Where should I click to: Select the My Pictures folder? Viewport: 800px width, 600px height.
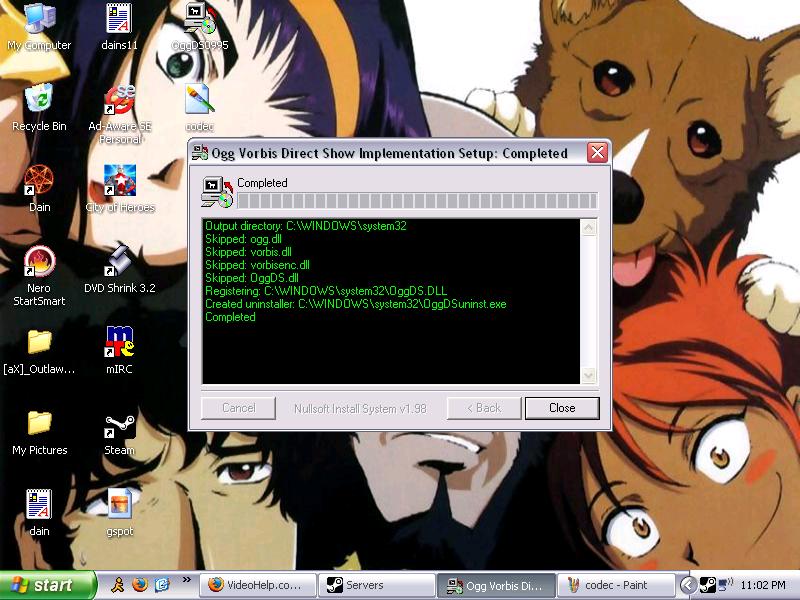click(39, 432)
